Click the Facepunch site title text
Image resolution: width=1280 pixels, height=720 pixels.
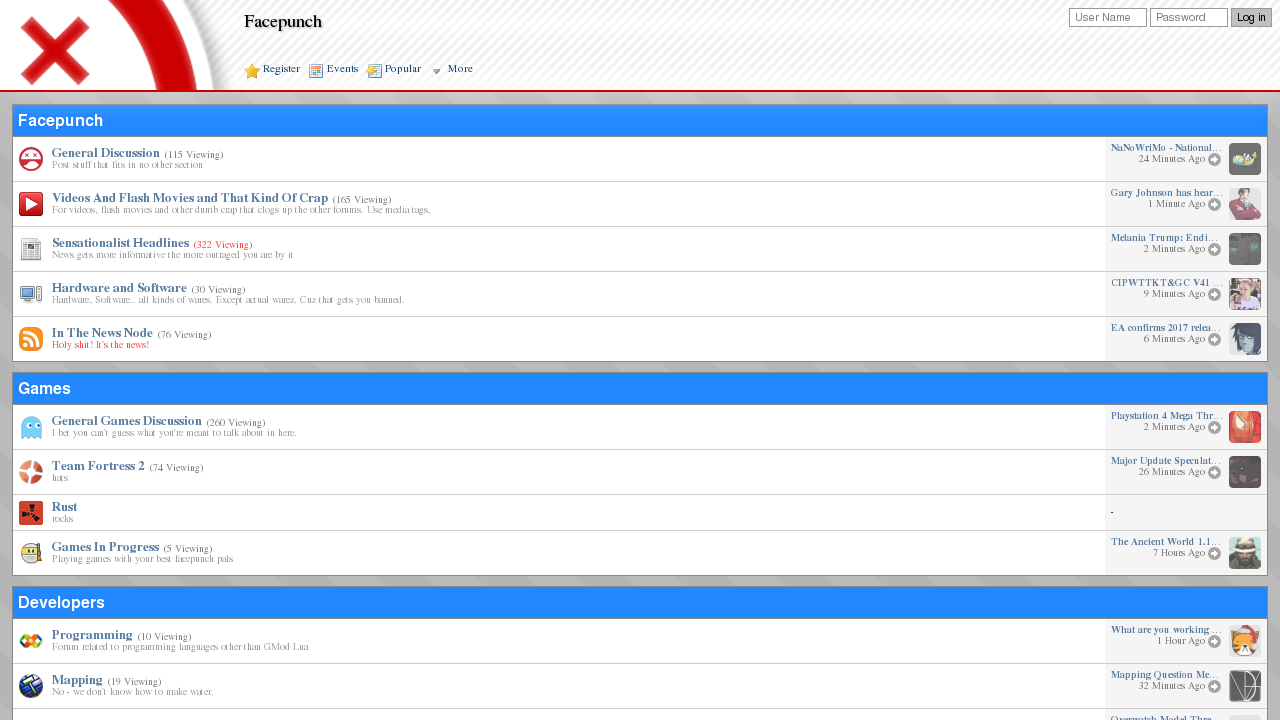tap(283, 22)
